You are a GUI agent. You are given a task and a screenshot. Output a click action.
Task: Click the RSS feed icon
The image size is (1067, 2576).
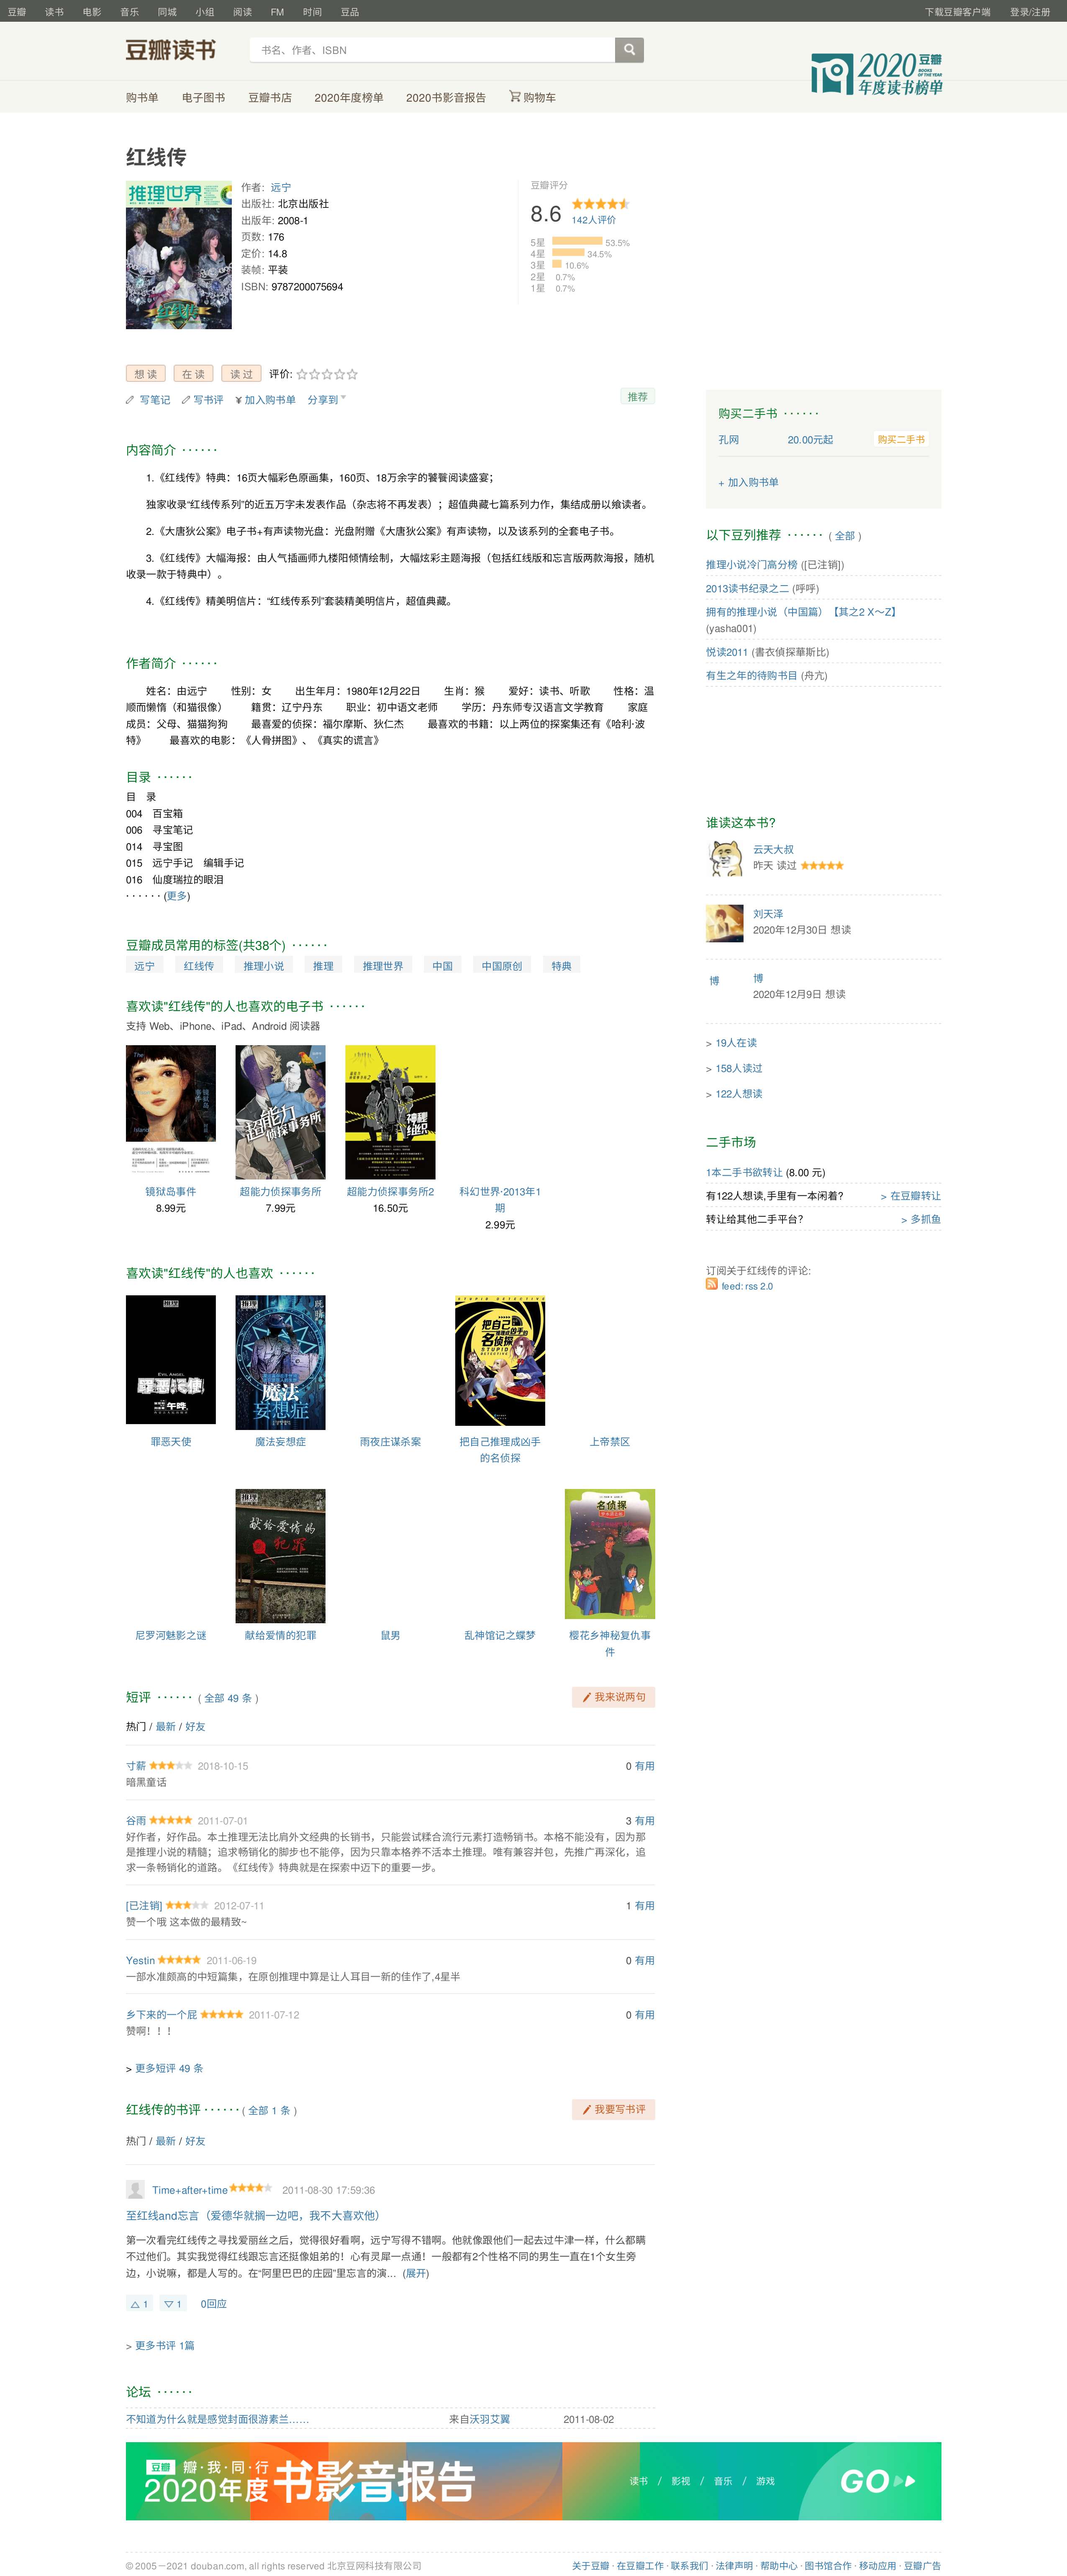click(711, 1285)
